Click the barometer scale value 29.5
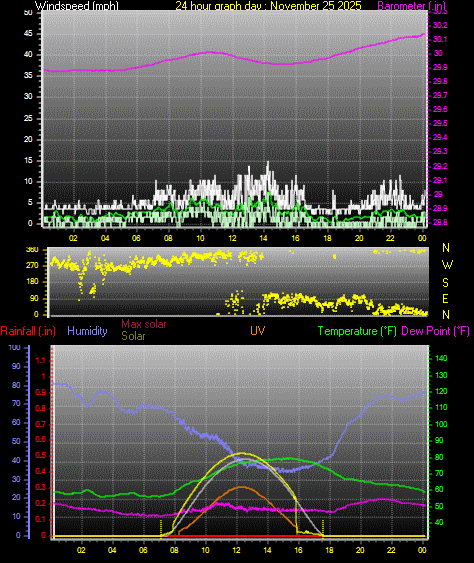The height and width of the screenshot is (563, 474). 440,123
